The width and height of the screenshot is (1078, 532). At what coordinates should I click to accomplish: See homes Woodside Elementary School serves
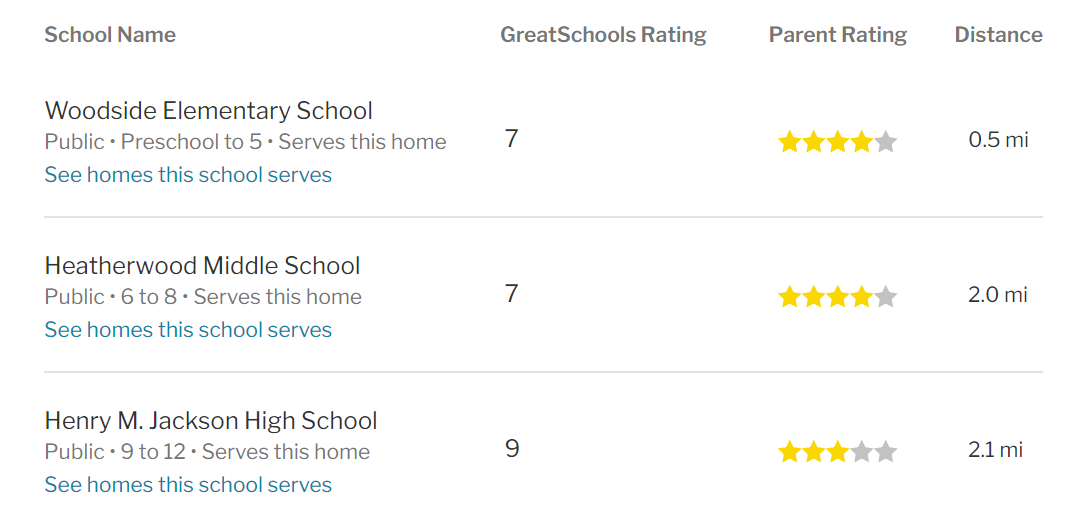point(188,175)
